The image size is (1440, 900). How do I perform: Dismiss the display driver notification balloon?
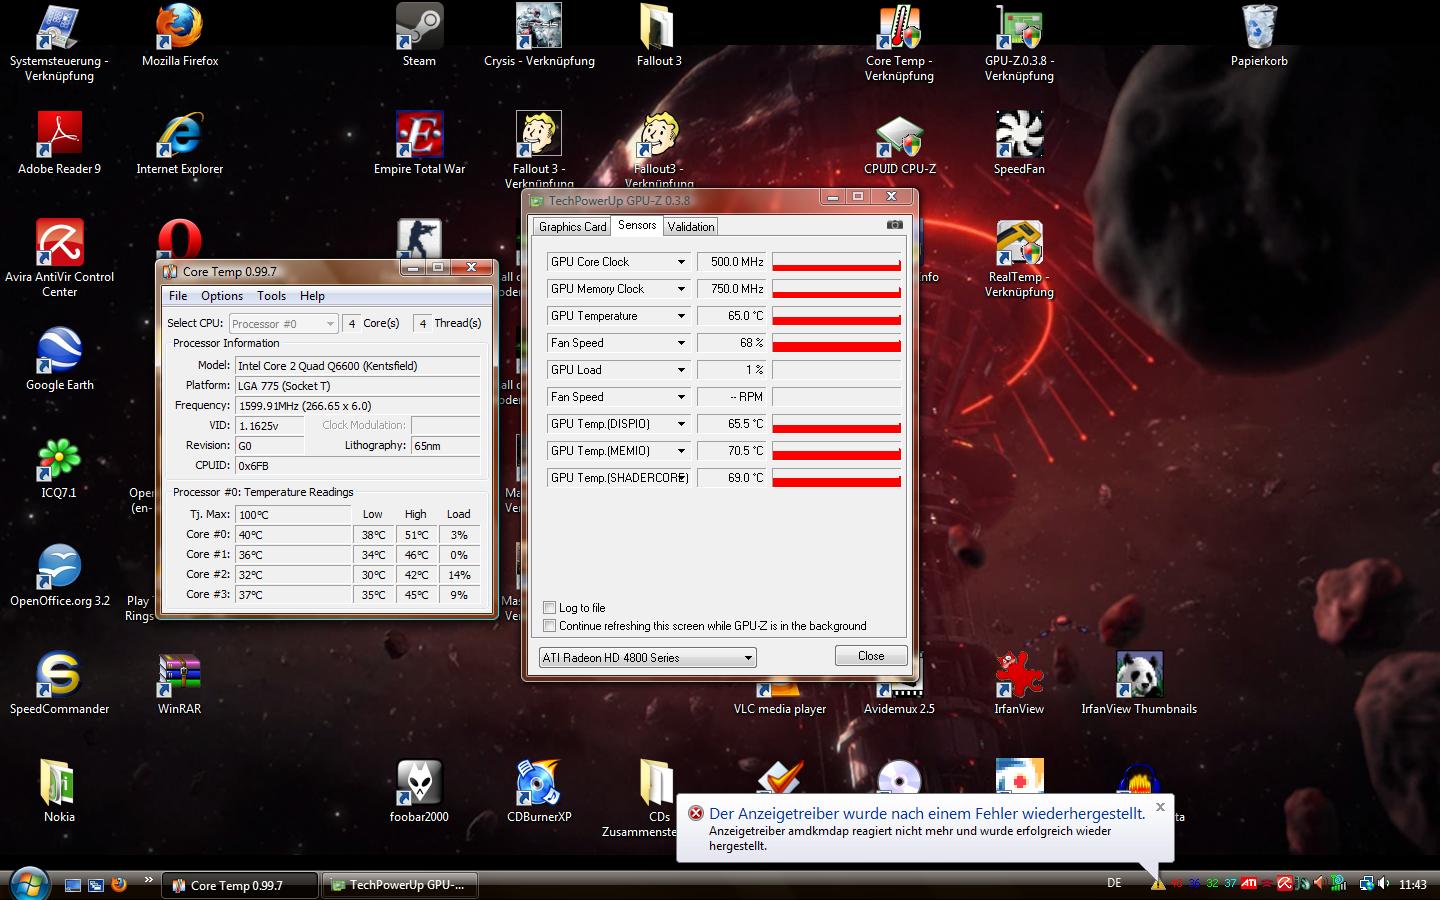tap(1160, 806)
